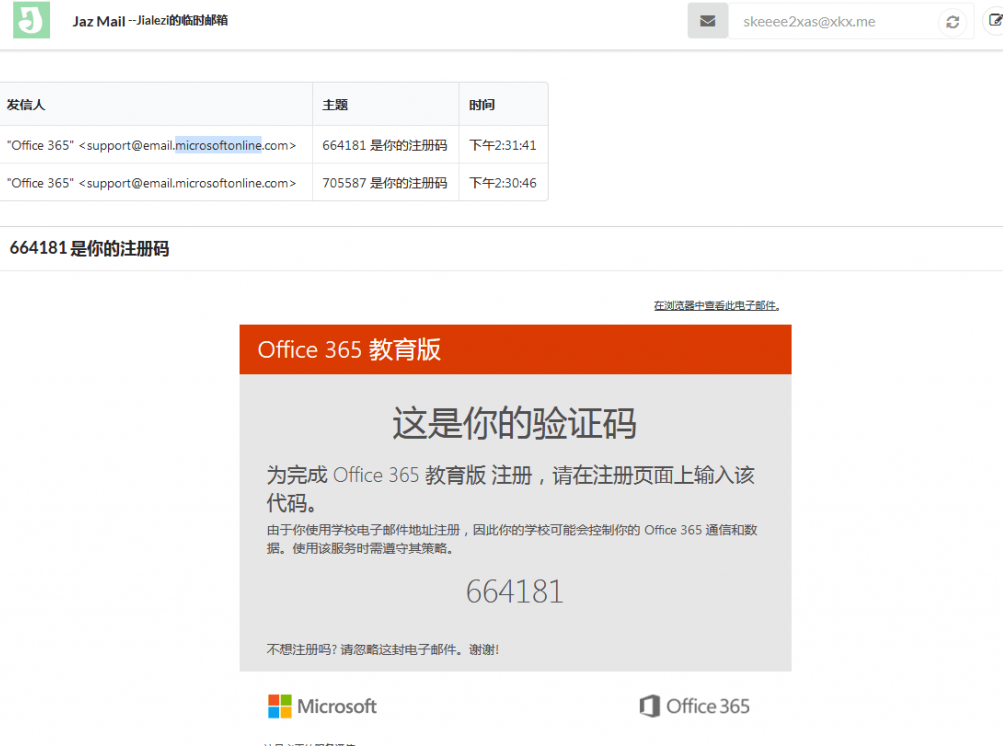Click the Microsoft logo in the email footer
The image size is (1003, 746).
(322, 706)
